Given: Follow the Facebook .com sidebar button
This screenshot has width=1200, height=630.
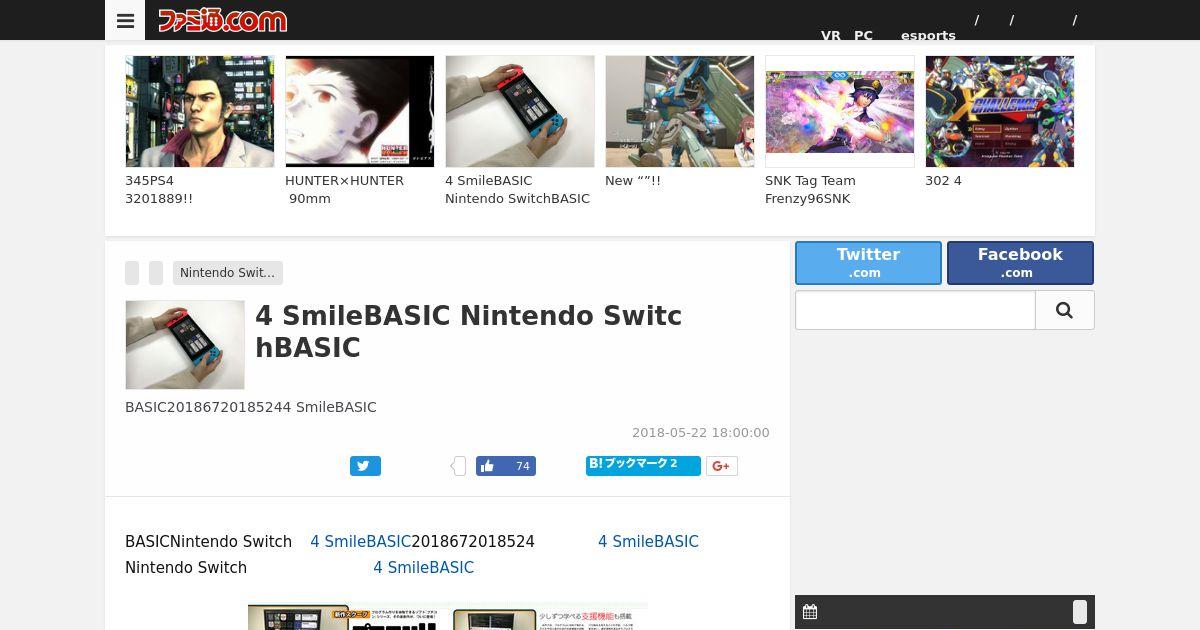Looking at the screenshot, I should (1020, 262).
